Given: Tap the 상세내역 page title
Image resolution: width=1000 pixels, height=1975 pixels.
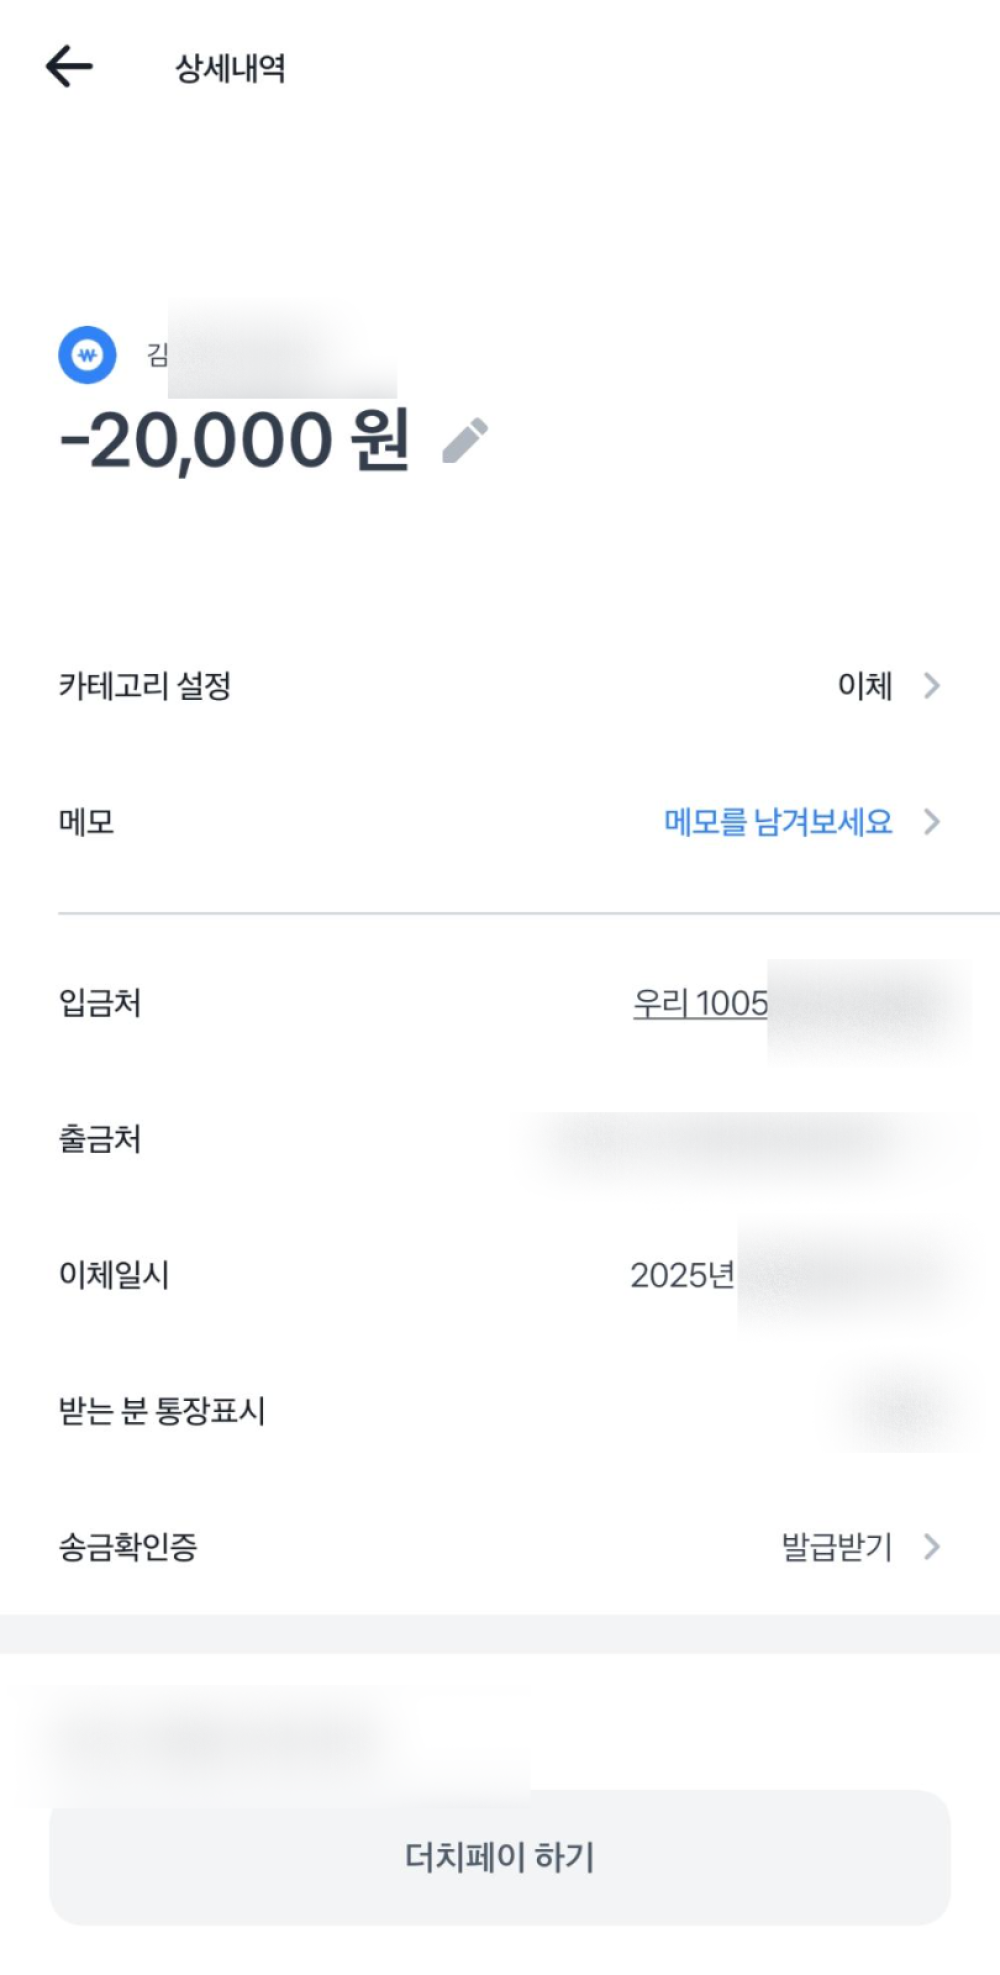Looking at the screenshot, I should [x=230, y=68].
